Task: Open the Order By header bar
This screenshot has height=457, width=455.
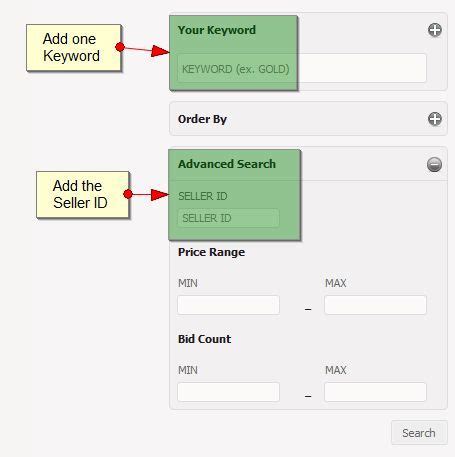Action: coord(308,119)
